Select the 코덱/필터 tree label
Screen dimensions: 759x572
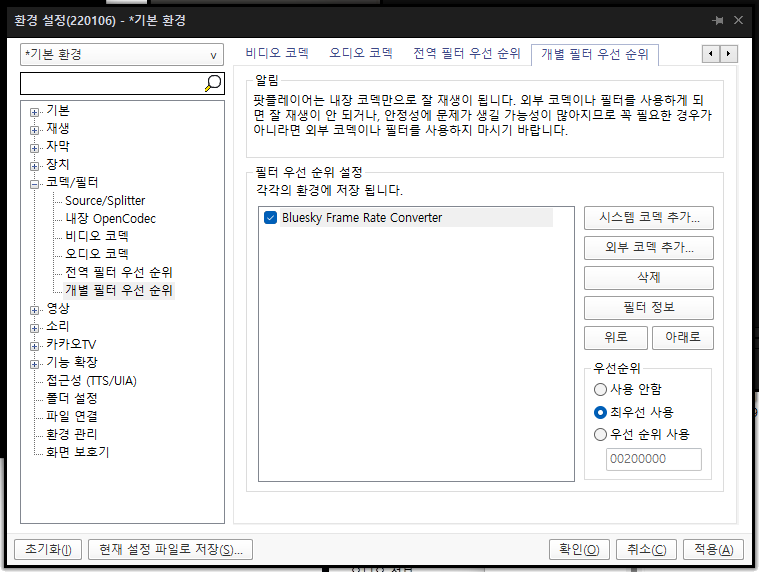(72, 182)
